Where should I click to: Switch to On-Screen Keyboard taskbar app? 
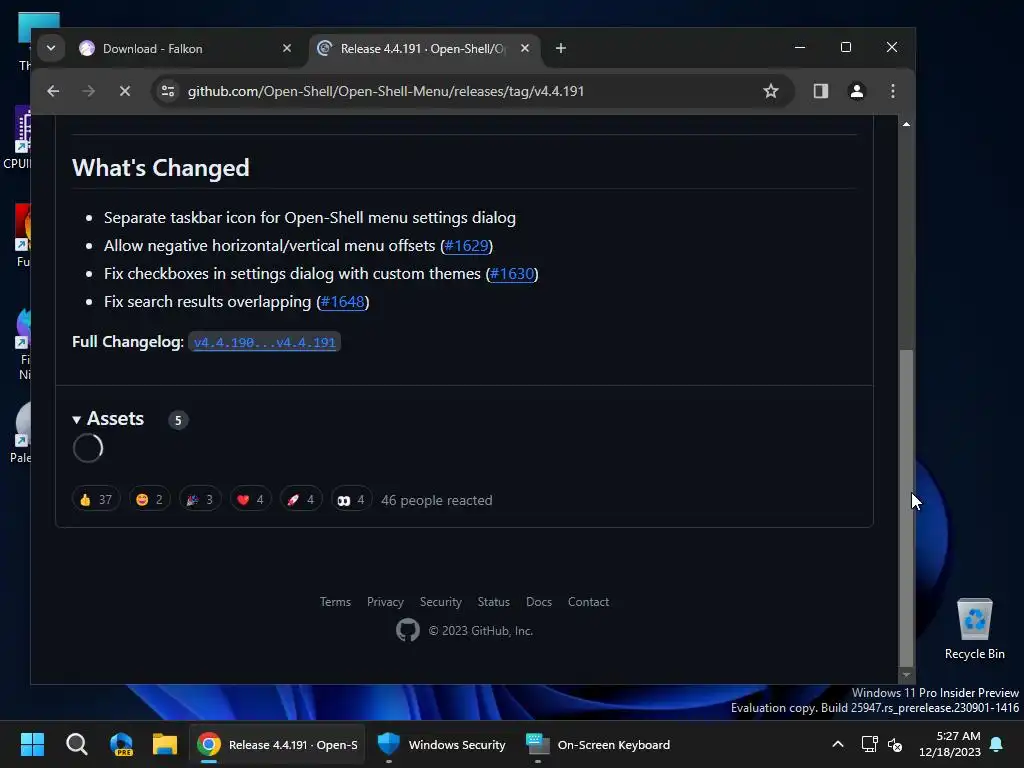[599, 744]
